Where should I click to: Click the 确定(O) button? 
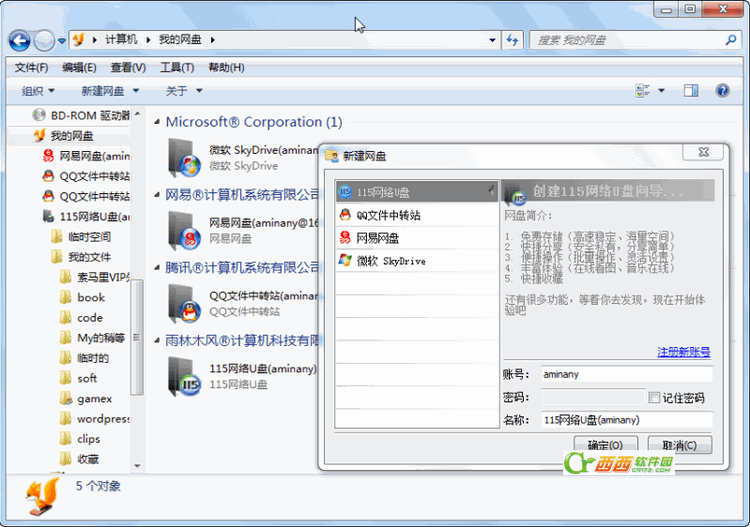605,445
